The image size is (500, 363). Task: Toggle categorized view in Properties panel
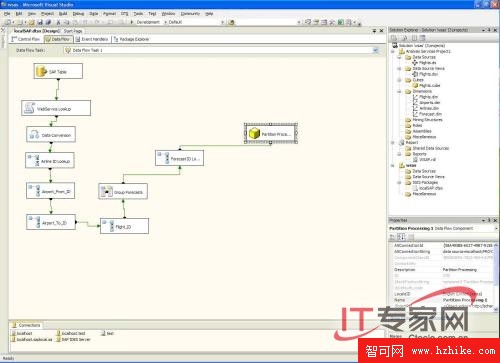(x=393, y=237)
